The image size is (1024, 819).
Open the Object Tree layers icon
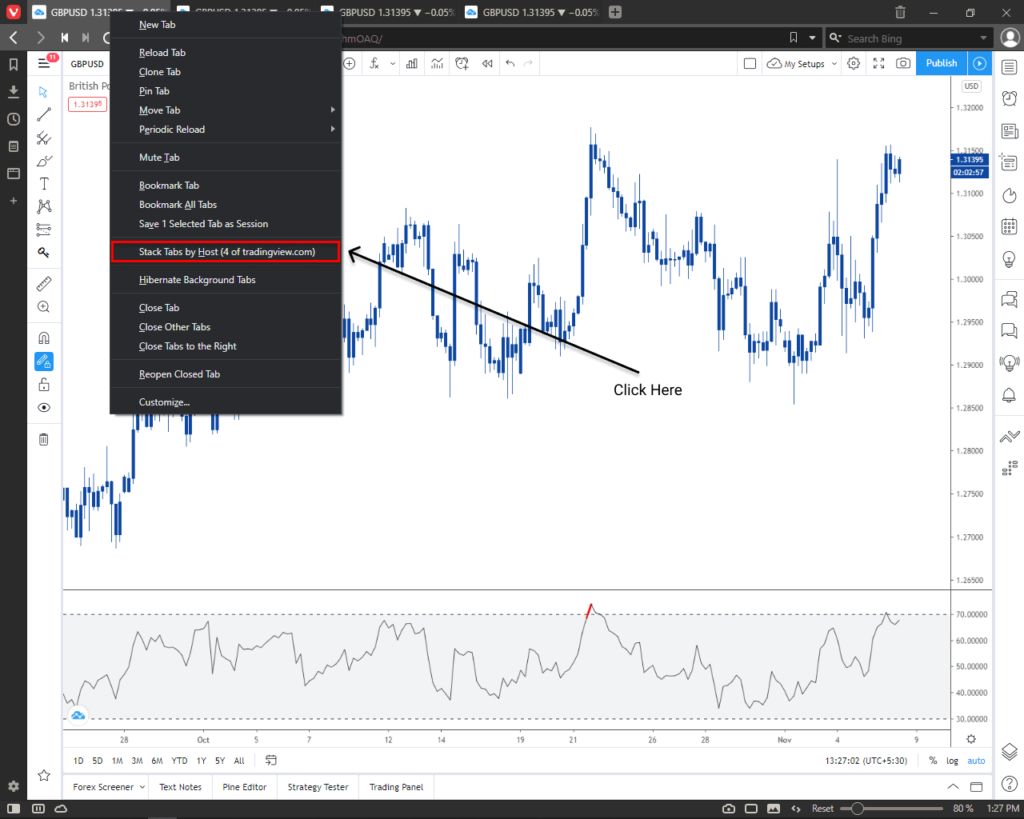[1009, 752]
